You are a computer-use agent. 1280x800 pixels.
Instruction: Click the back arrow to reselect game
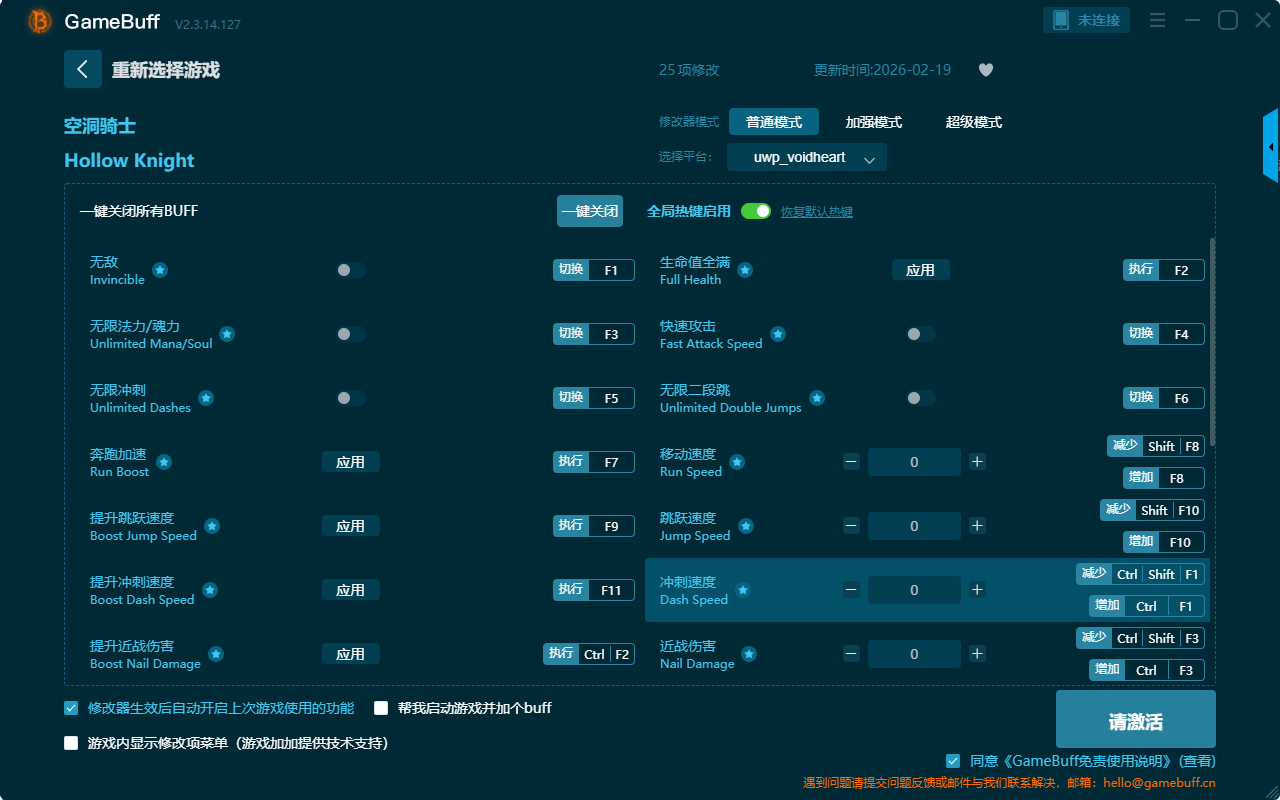tap(83, 69)
